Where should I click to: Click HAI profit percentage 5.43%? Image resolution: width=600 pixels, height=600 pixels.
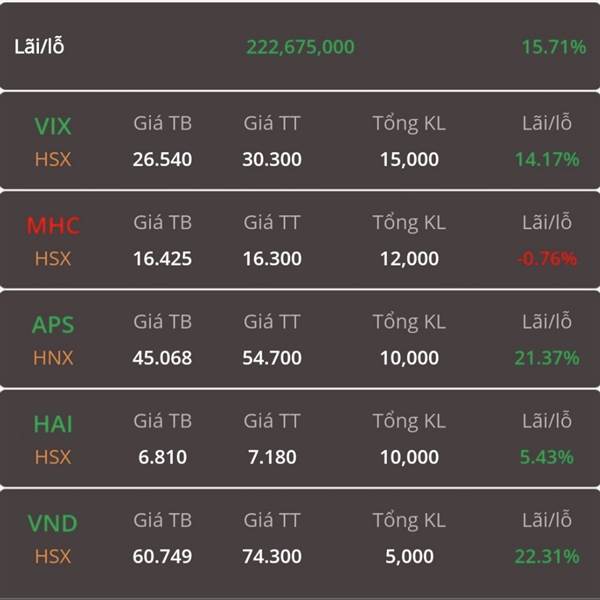coord(547,457)
